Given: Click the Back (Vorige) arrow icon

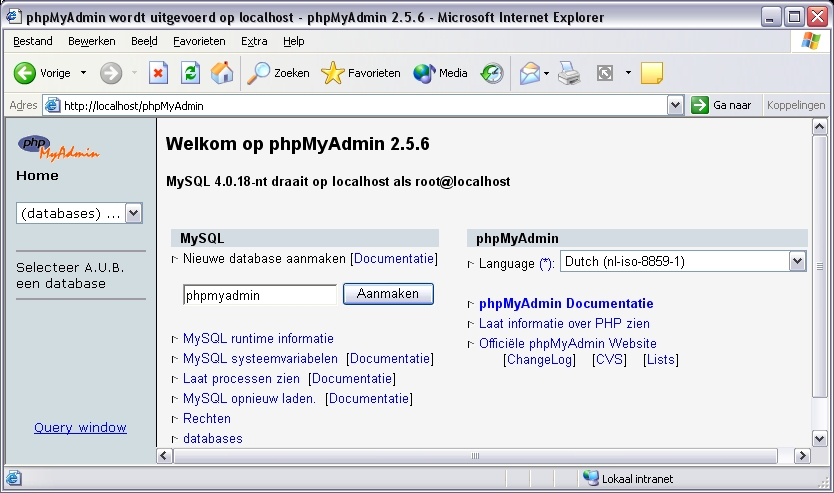Looking at the screenshot, I should pyautogui.click(x=24, y=73).
